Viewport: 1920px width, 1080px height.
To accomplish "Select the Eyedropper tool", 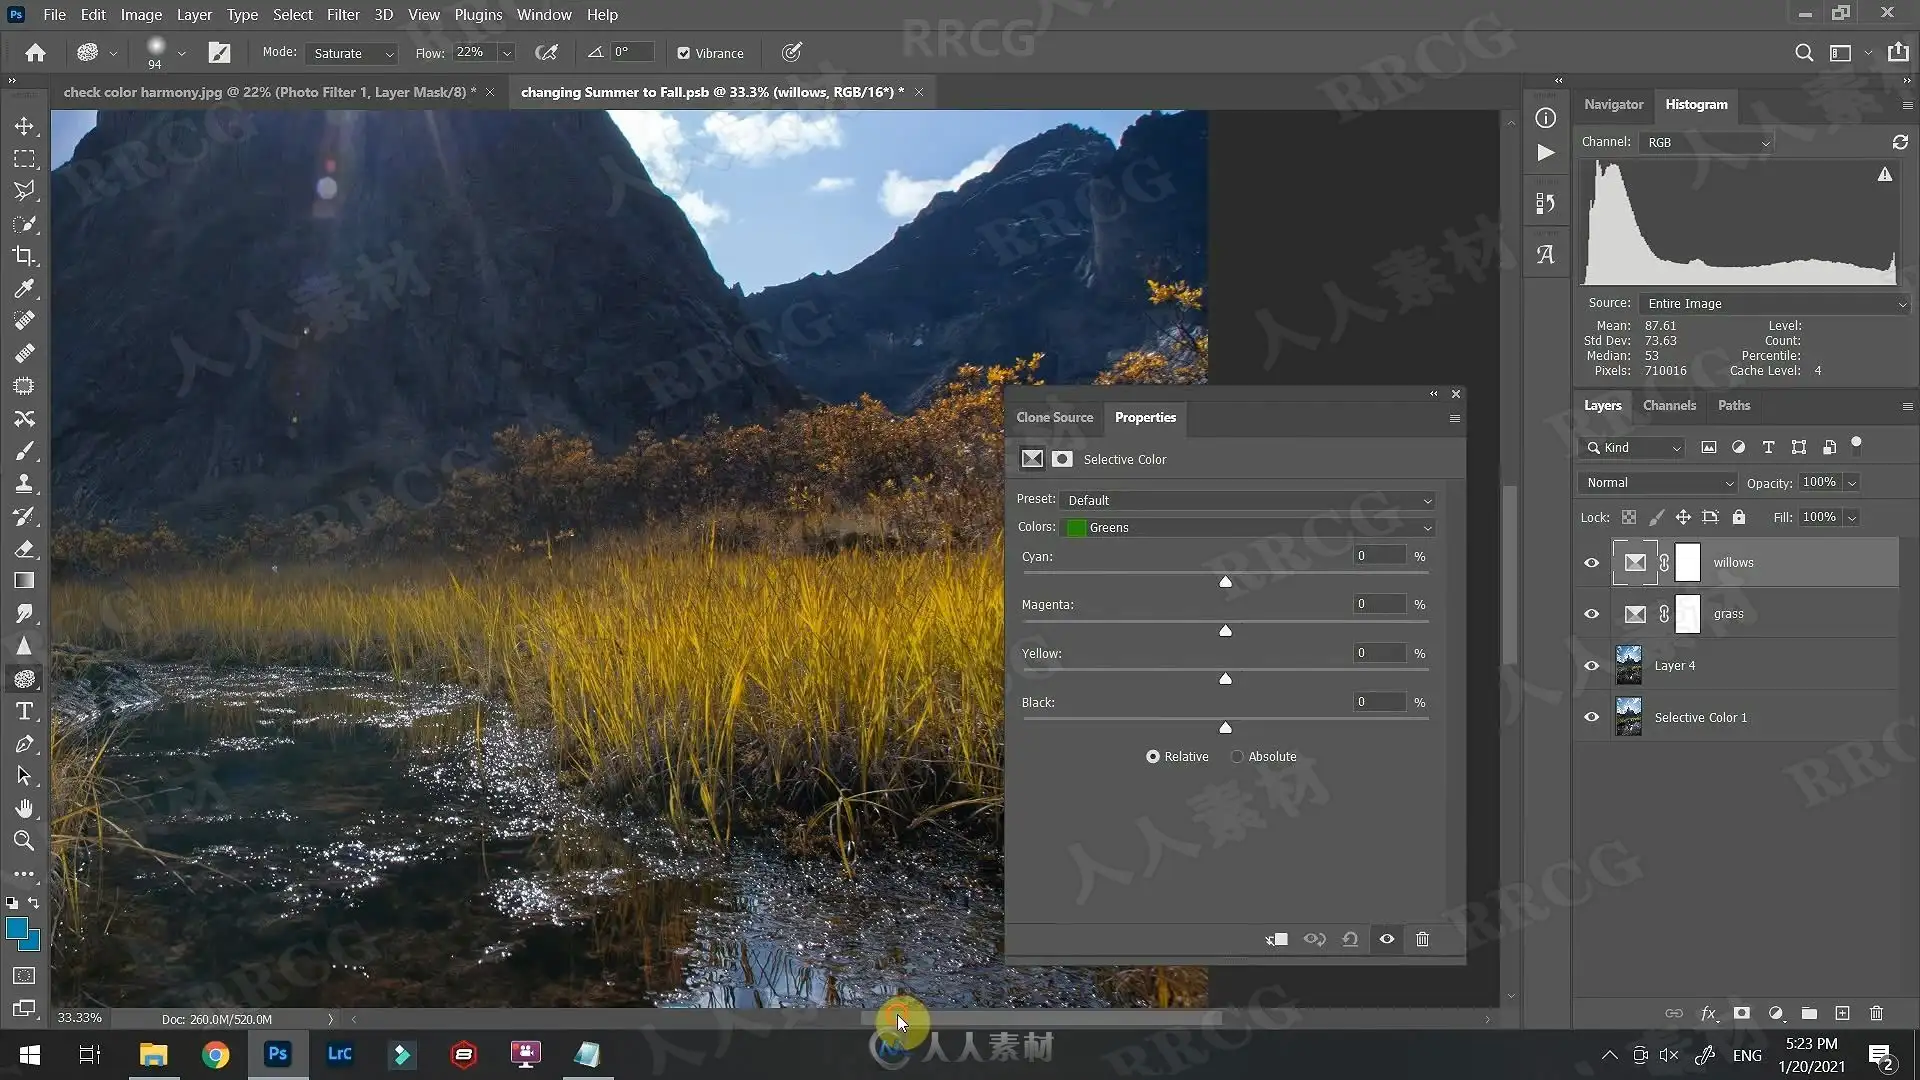I will pos(24,289).
